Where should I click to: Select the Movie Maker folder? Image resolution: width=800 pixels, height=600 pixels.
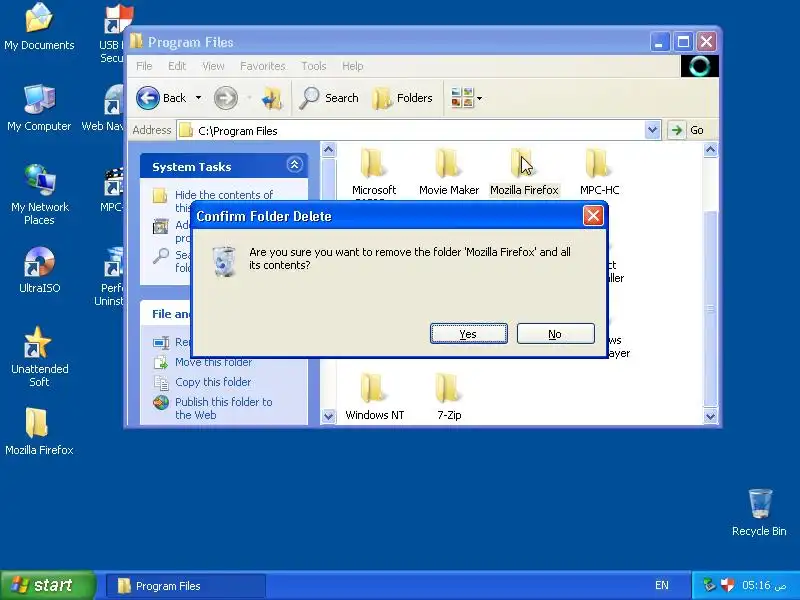[x=448, y=172]
